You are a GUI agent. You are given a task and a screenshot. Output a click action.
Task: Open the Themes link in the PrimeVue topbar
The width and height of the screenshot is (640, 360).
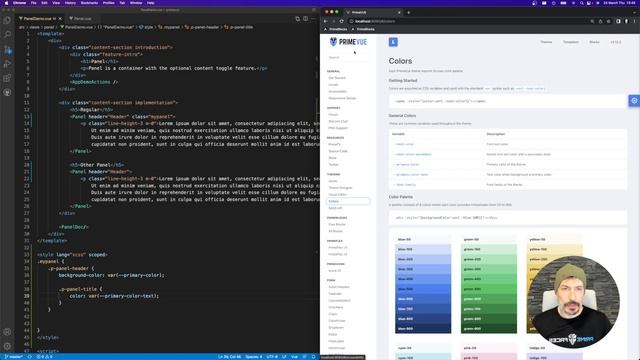click(546, 42)
